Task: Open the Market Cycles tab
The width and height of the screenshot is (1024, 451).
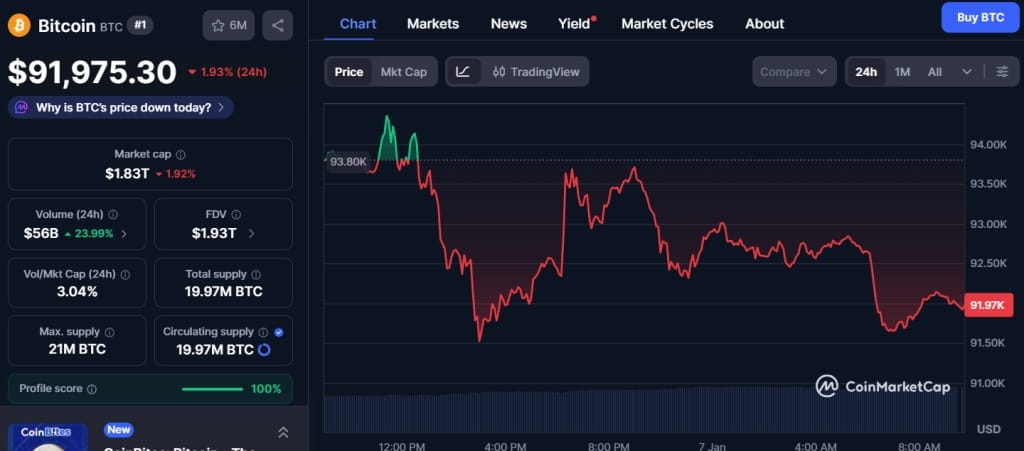Action: click(x=667, y=24)
